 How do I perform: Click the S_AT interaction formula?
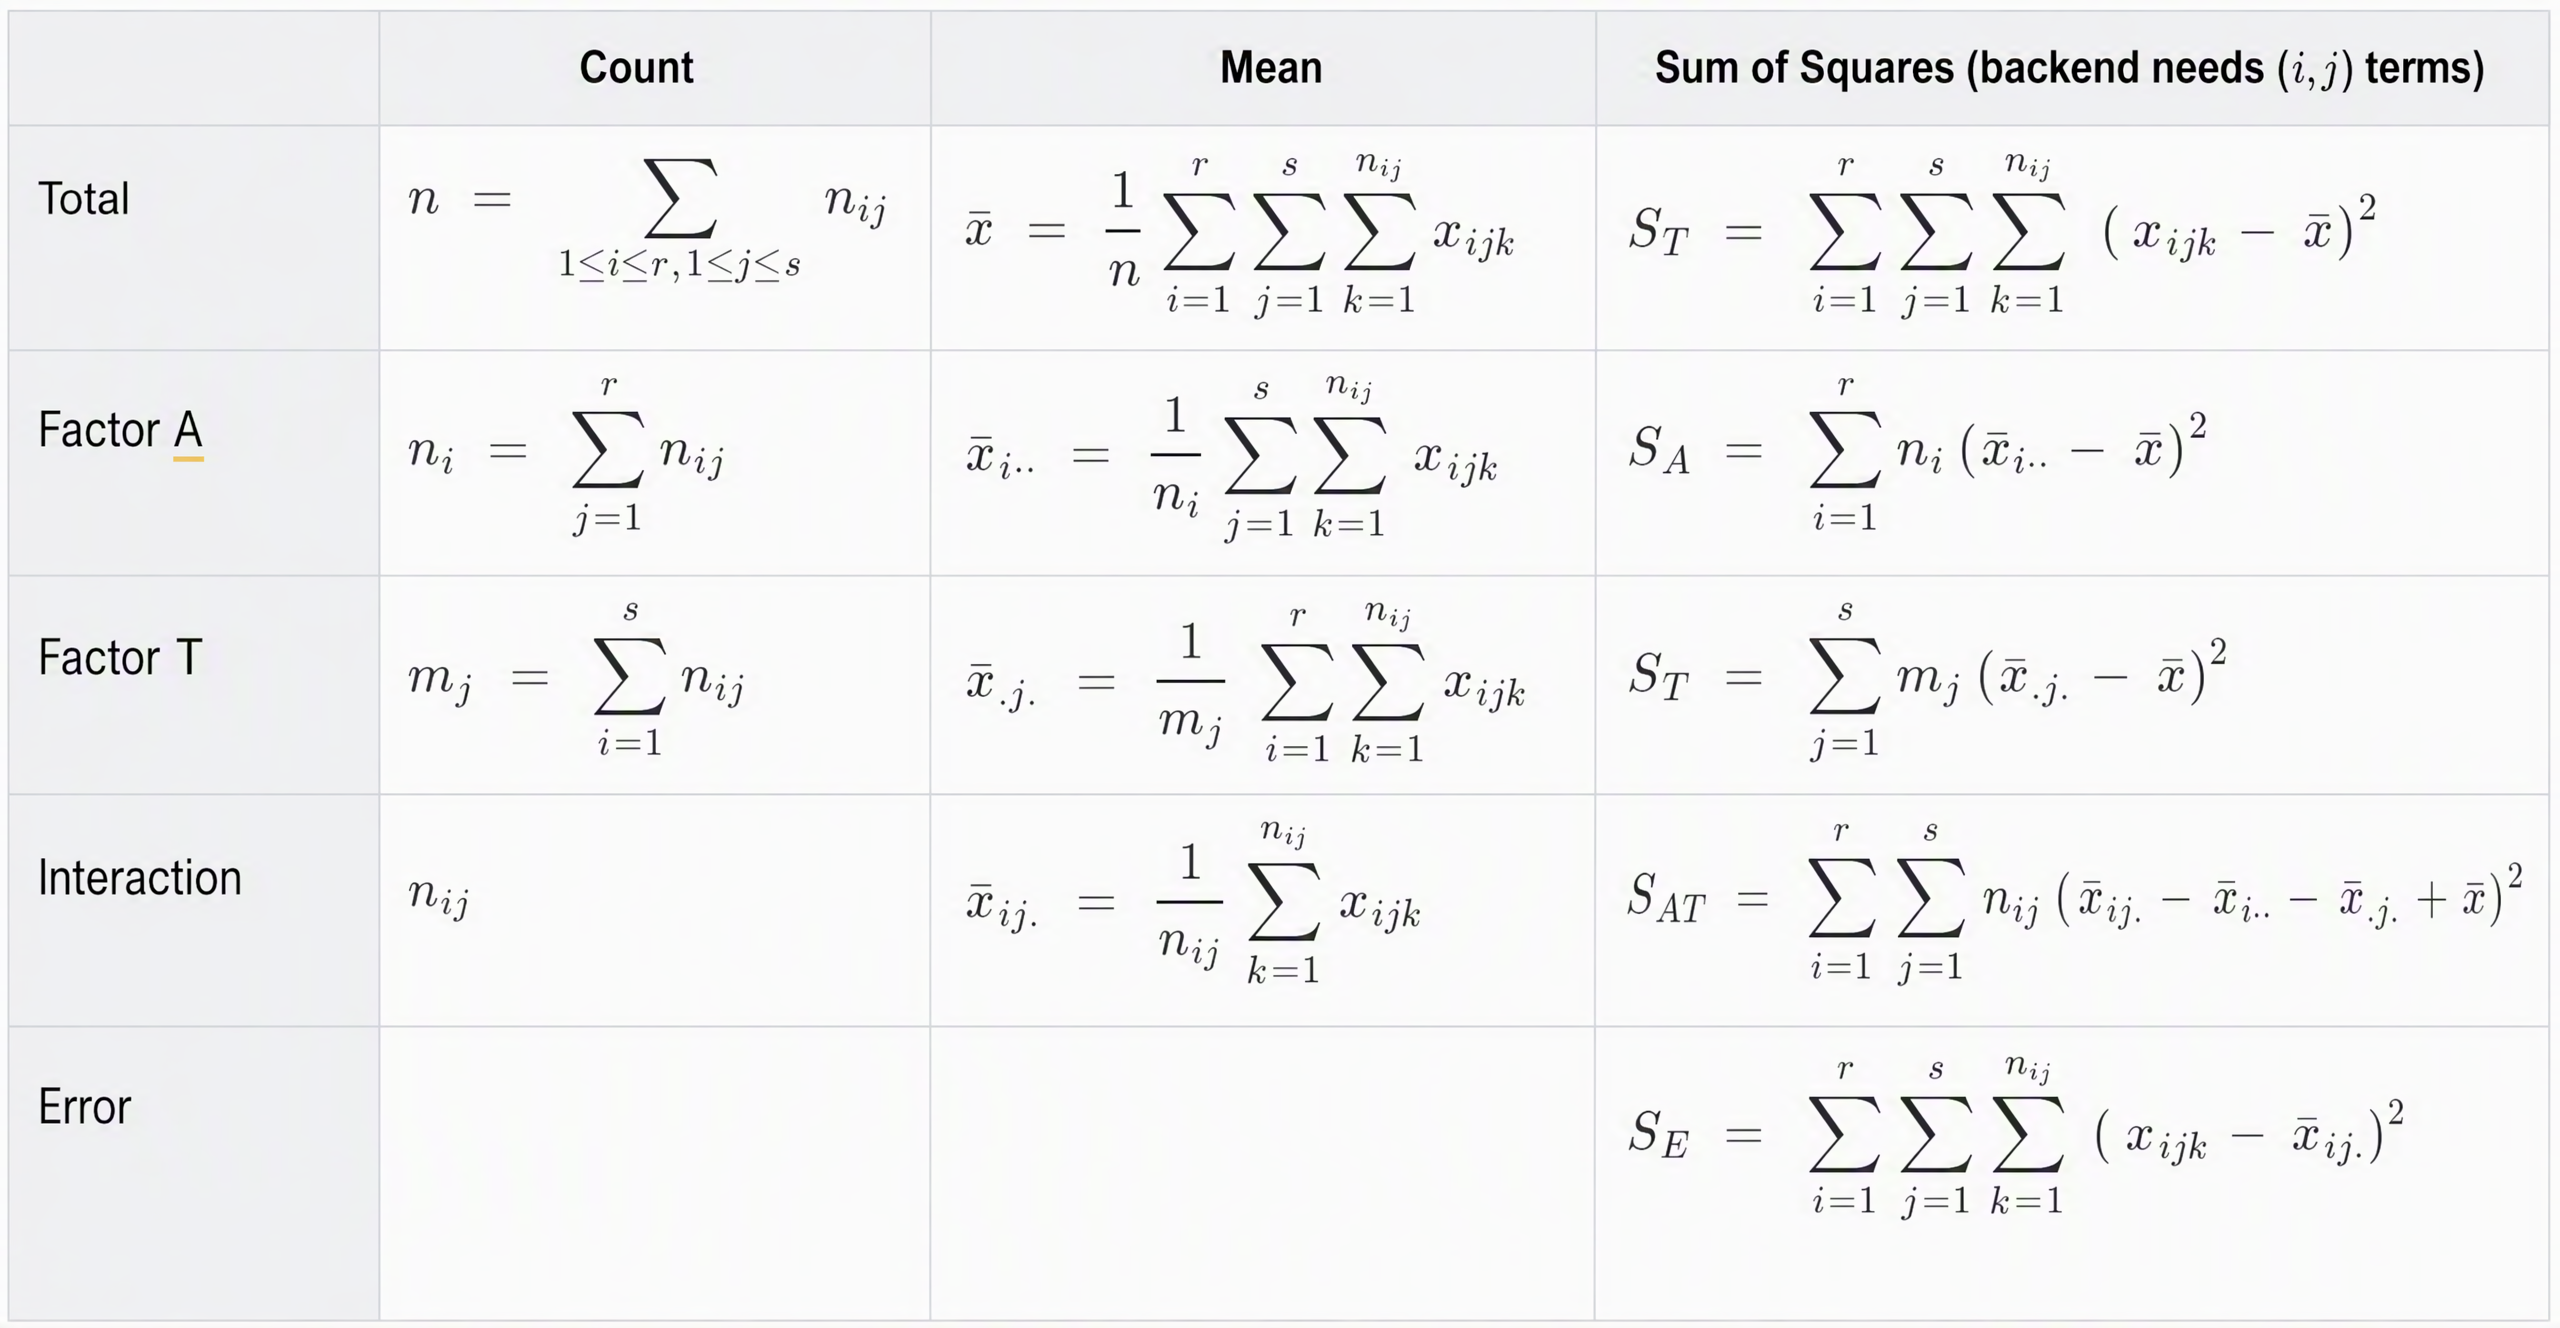(x=2075, y=901)
